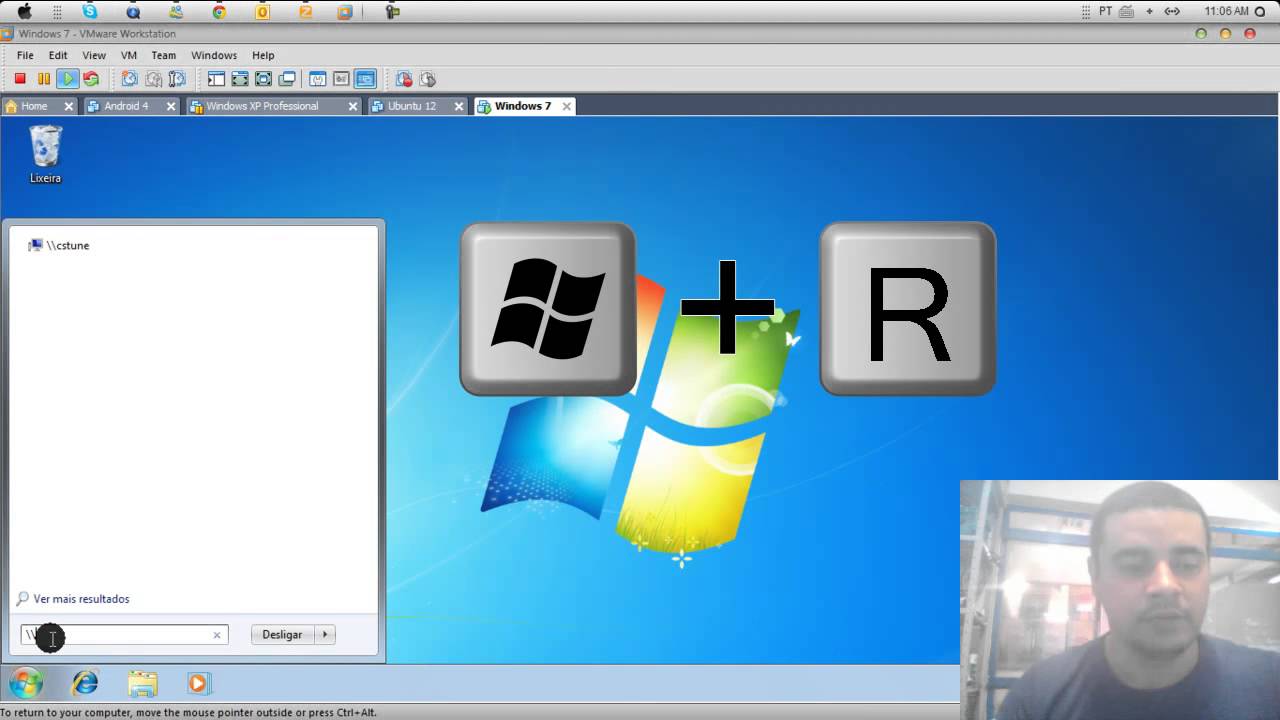The image size is (1280, 720).
Task: Click the replay toolbar icon
Action: point(428,79)
